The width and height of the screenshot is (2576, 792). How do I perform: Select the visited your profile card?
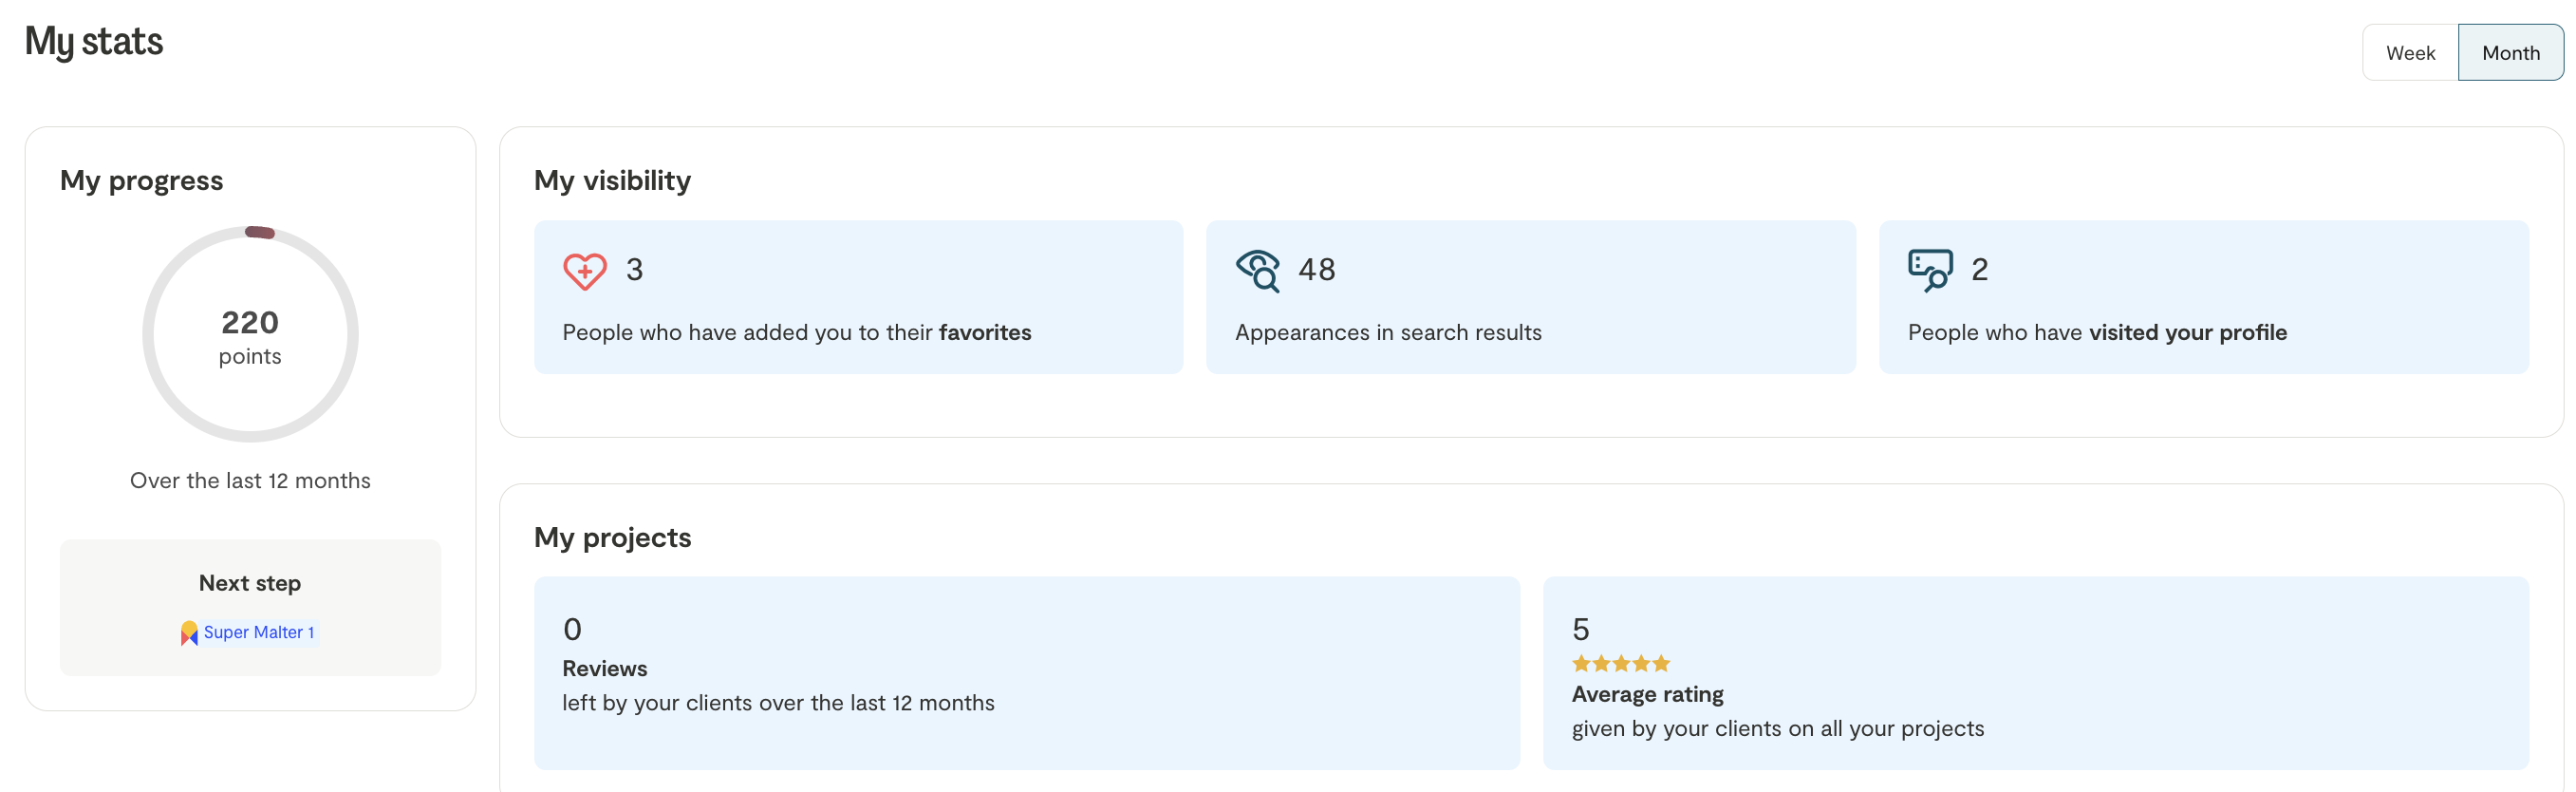coord(2203,297)
